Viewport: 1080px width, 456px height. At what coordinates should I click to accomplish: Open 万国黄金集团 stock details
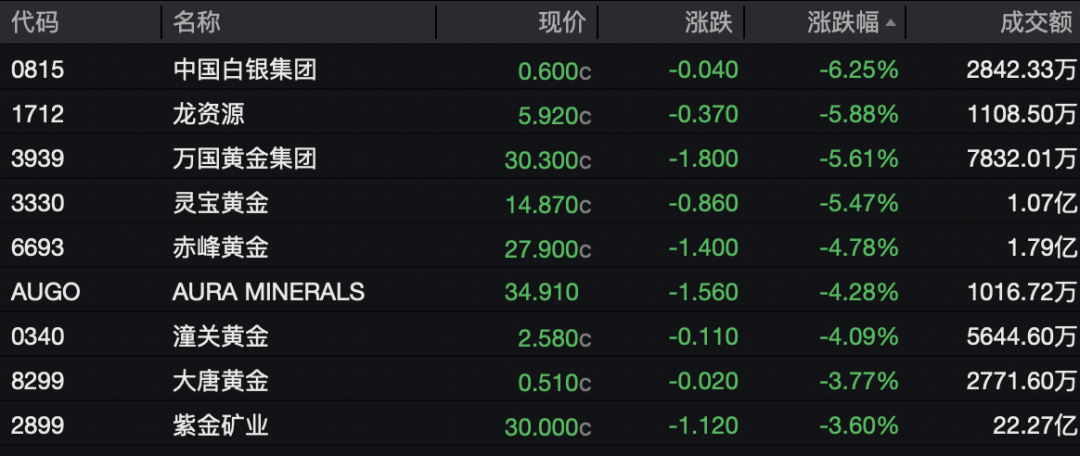pyautogui.click(x=245, y=159)
